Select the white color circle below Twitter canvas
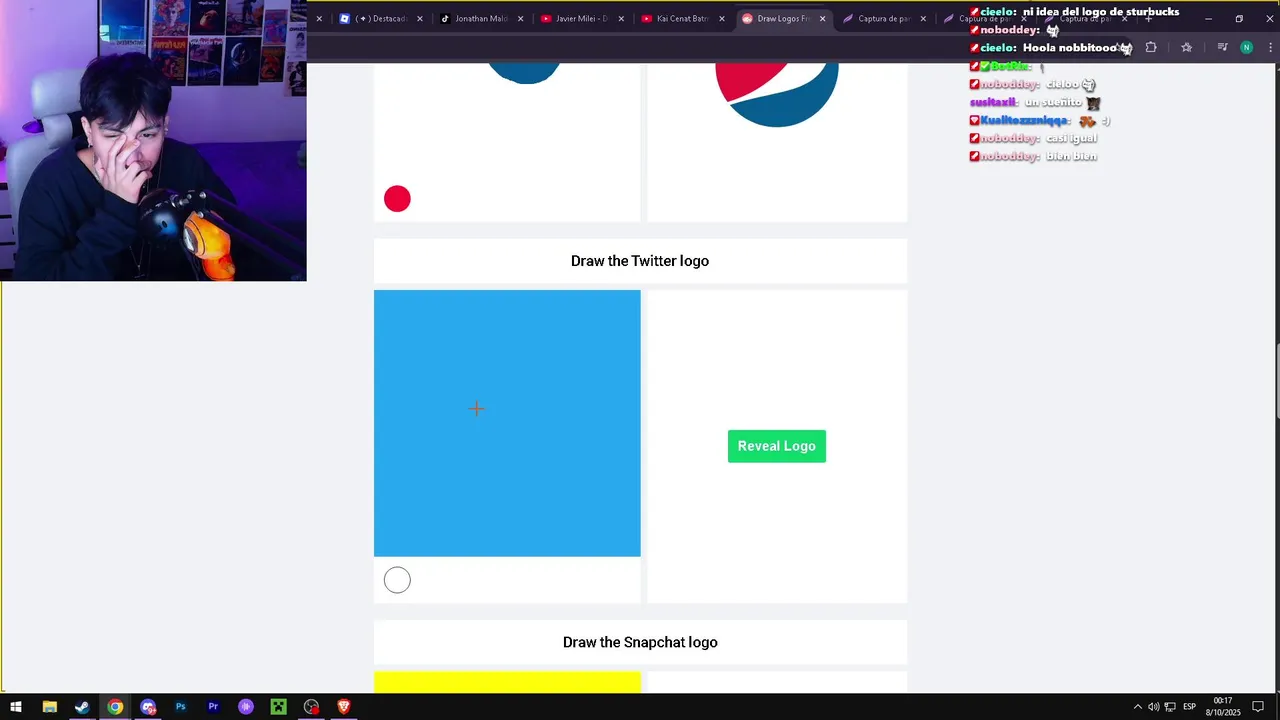This screenshot has width=1280, height=720. [397, 580]
